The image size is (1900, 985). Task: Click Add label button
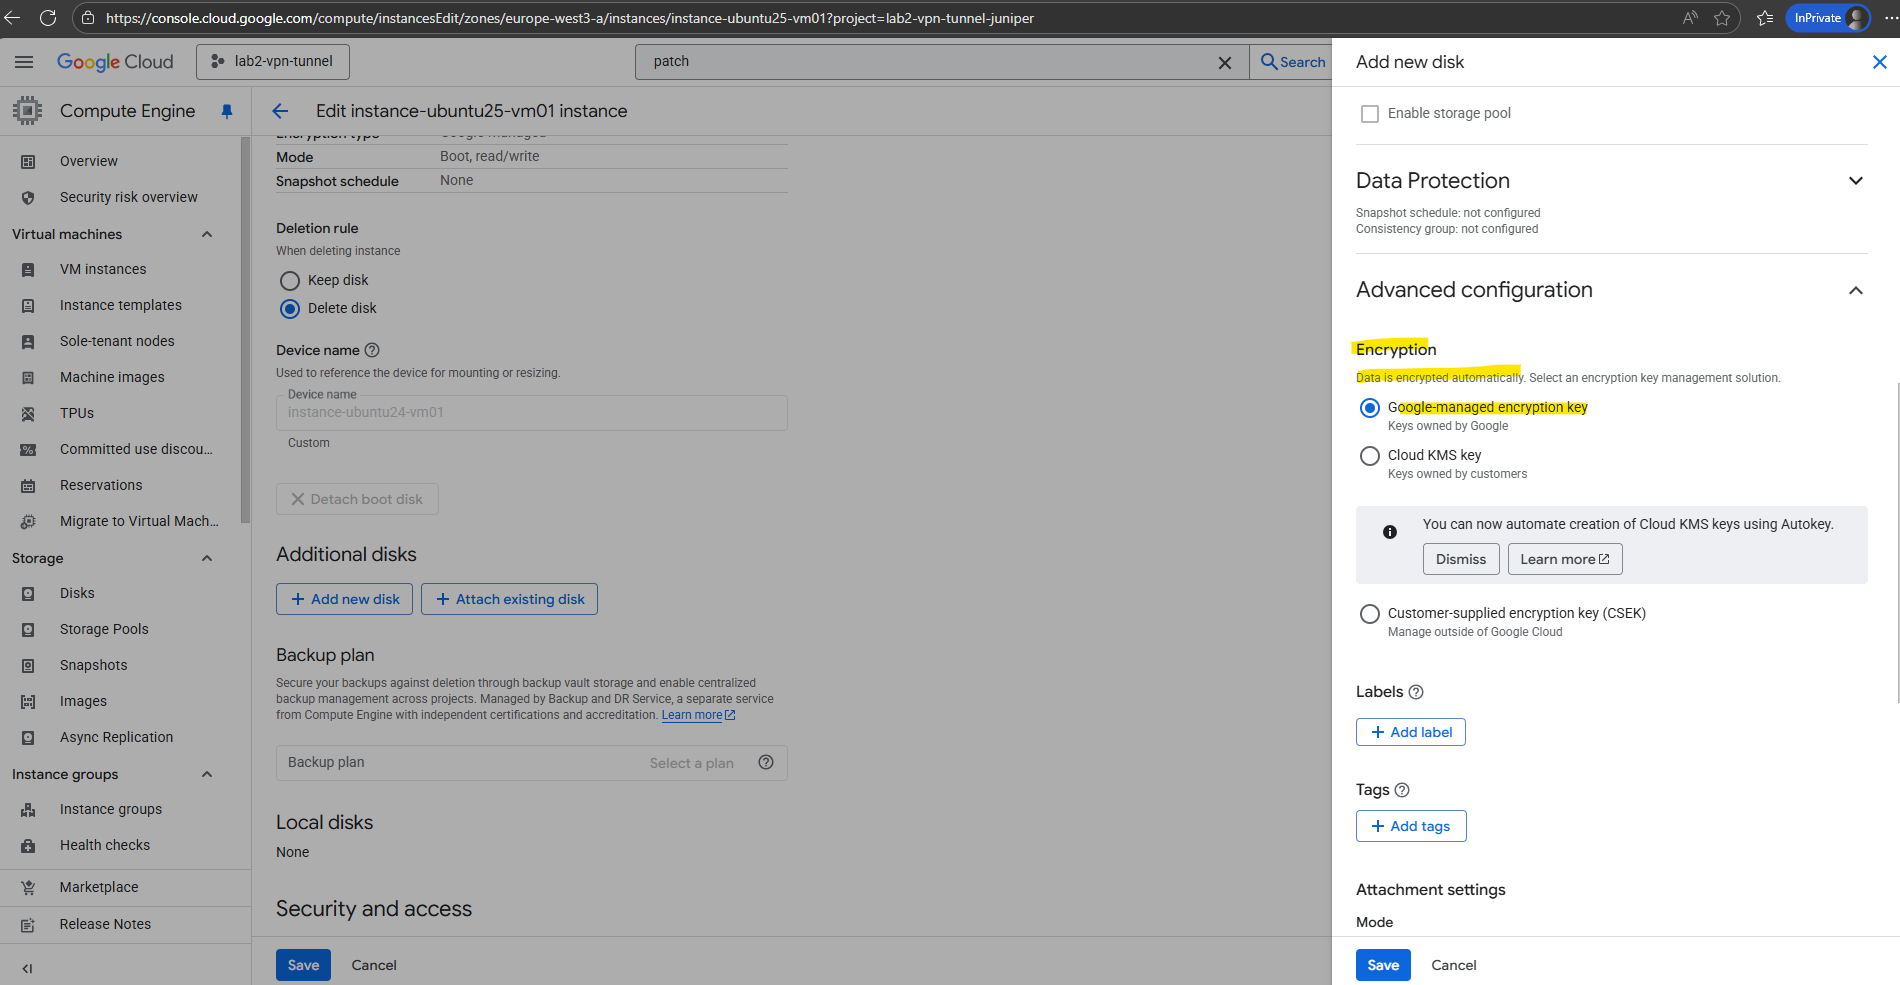(x=1411, y=732)
